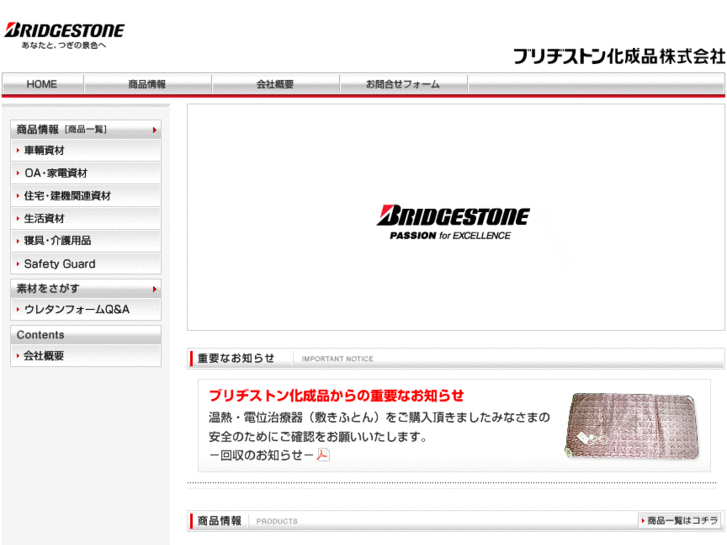727x545 pixels.
Task: Open 寝具・介護用品 category link
Action: [86, 241]
